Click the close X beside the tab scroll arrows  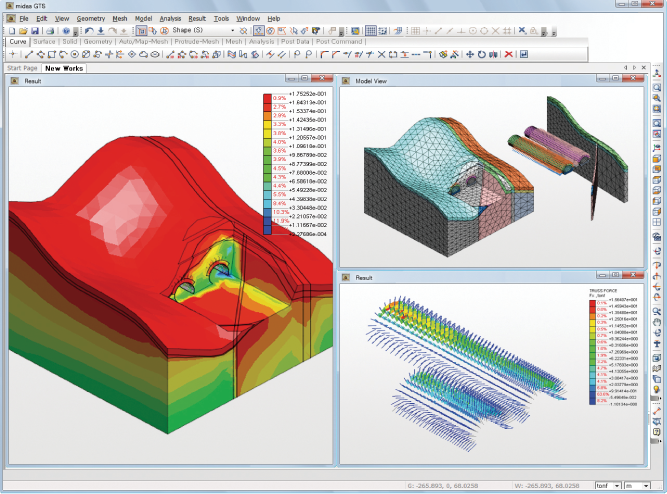tap(644, 68)
